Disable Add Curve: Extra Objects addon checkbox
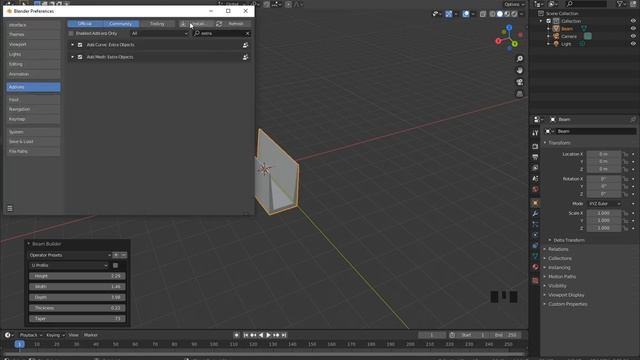The width and height of the screenshot is (640, 360). [80, 45]
